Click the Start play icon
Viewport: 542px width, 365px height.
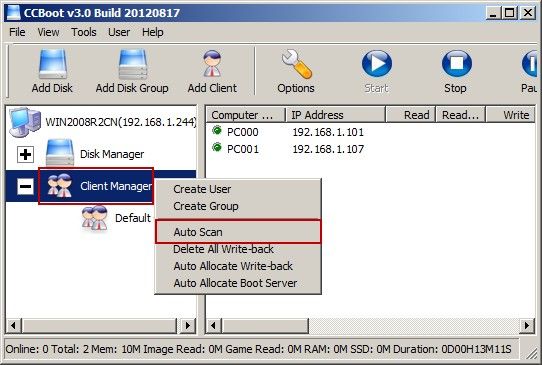[x=376, y=64]
